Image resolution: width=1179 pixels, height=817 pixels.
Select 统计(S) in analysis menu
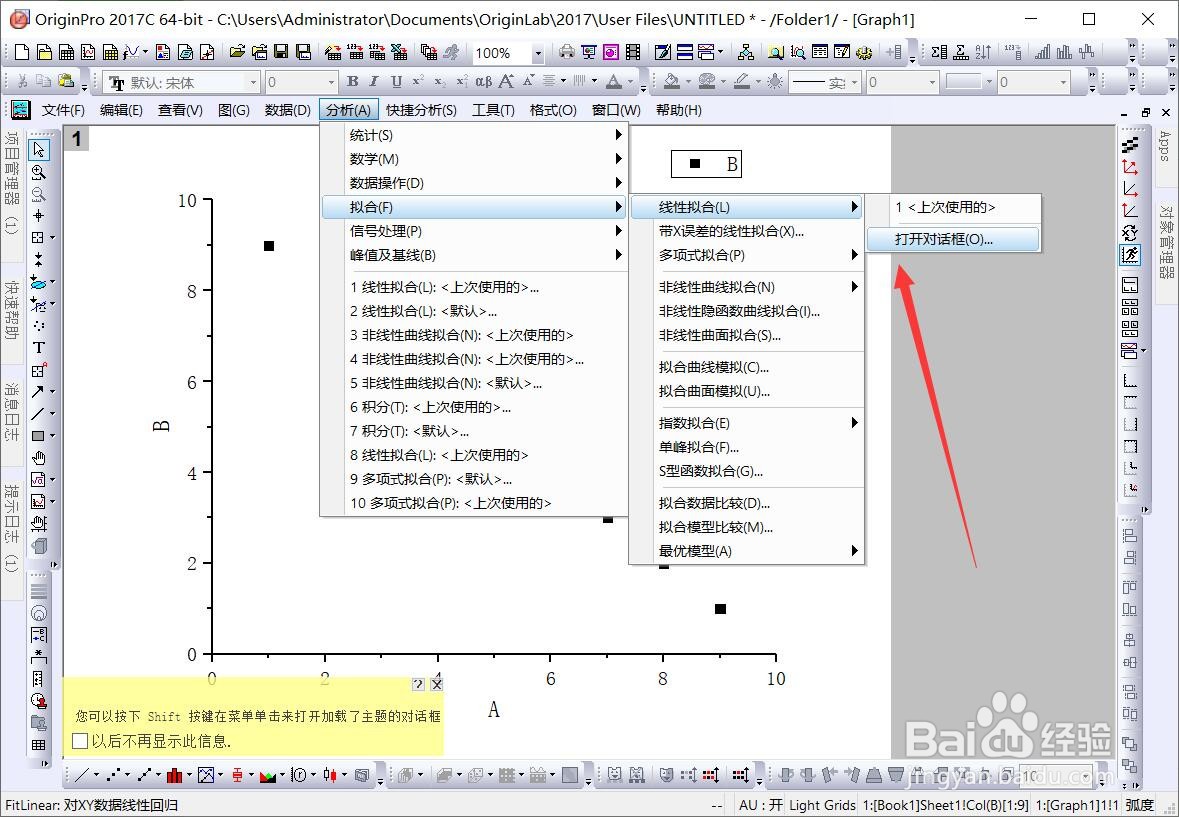click(x=474, y=135)
